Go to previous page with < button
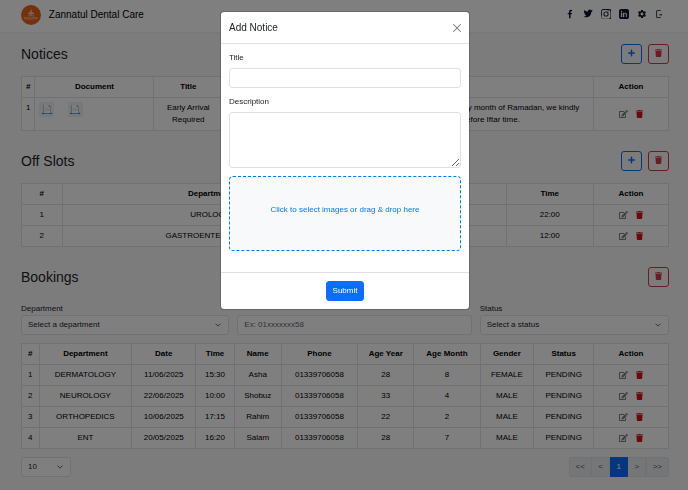Viewport: 688px width, 490px height. coord(600,467)
